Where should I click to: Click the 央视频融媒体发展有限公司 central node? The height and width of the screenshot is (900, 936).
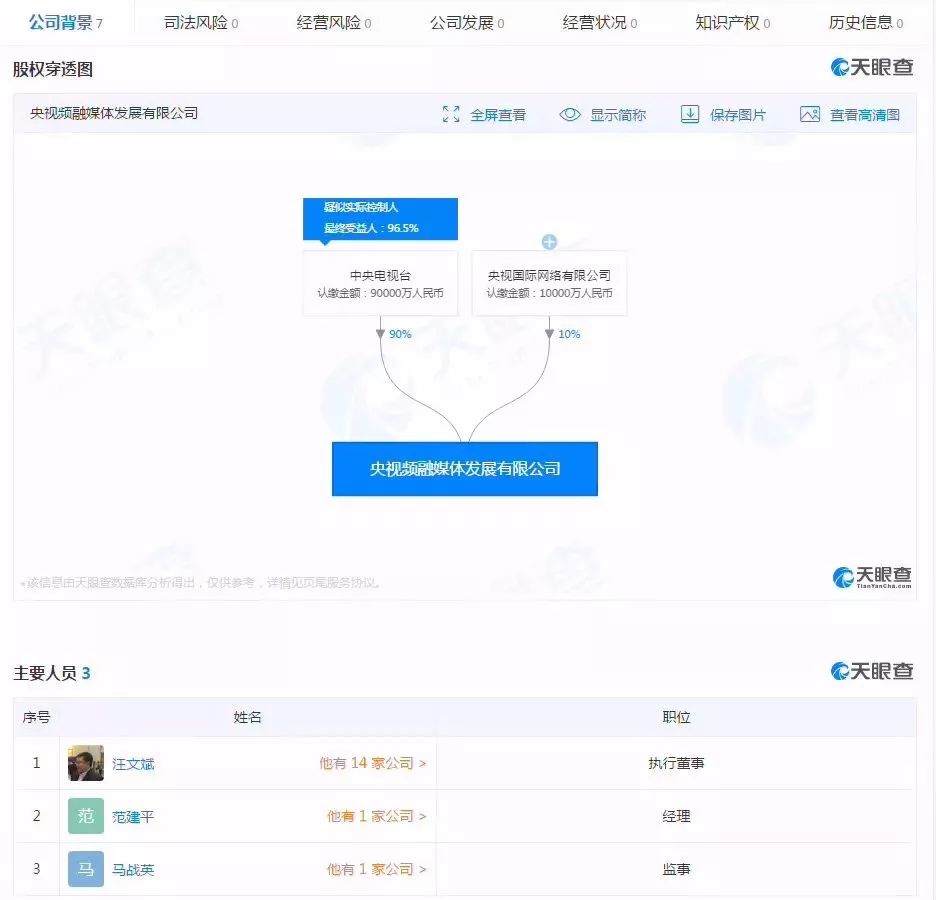[x=464, y=468]
